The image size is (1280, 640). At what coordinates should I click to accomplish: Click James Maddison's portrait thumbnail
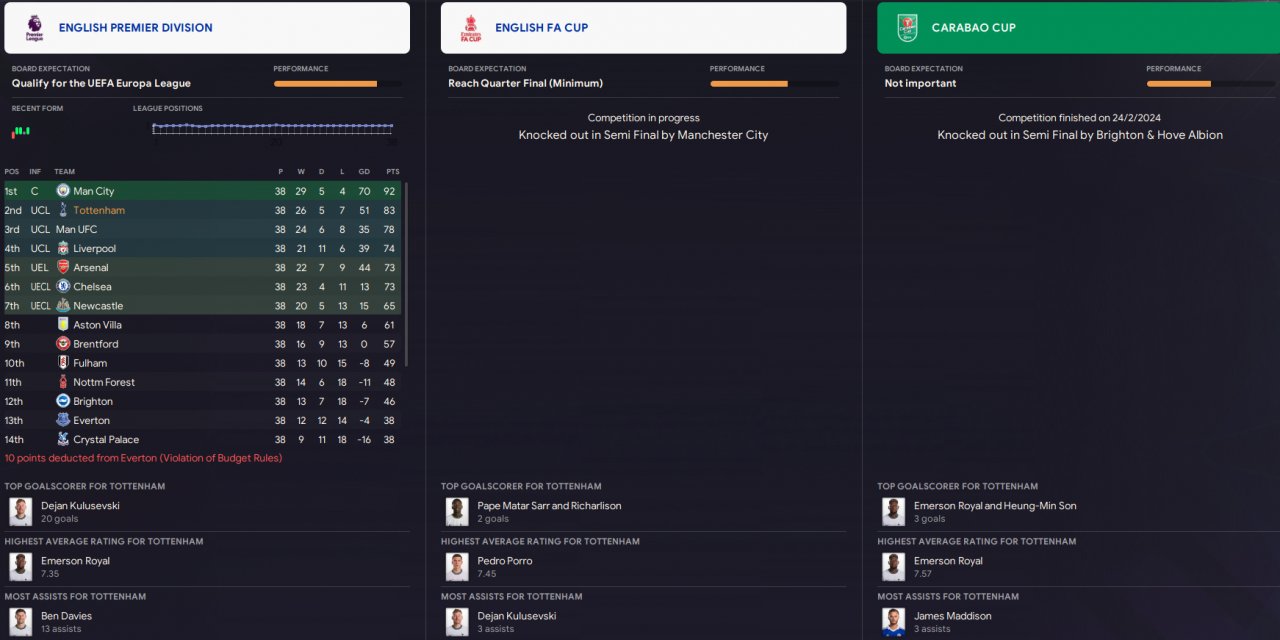[x=893, y=622]
